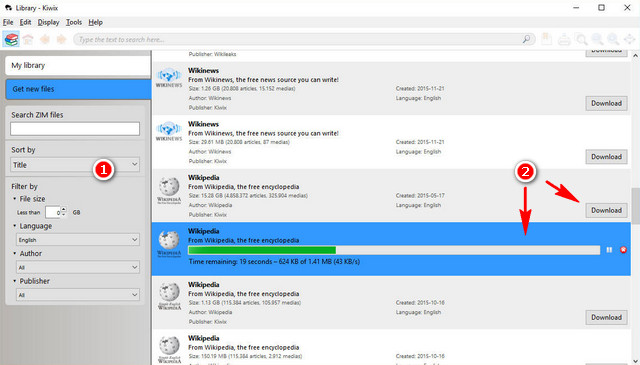Click the bookmark toolbar icon

546,39
